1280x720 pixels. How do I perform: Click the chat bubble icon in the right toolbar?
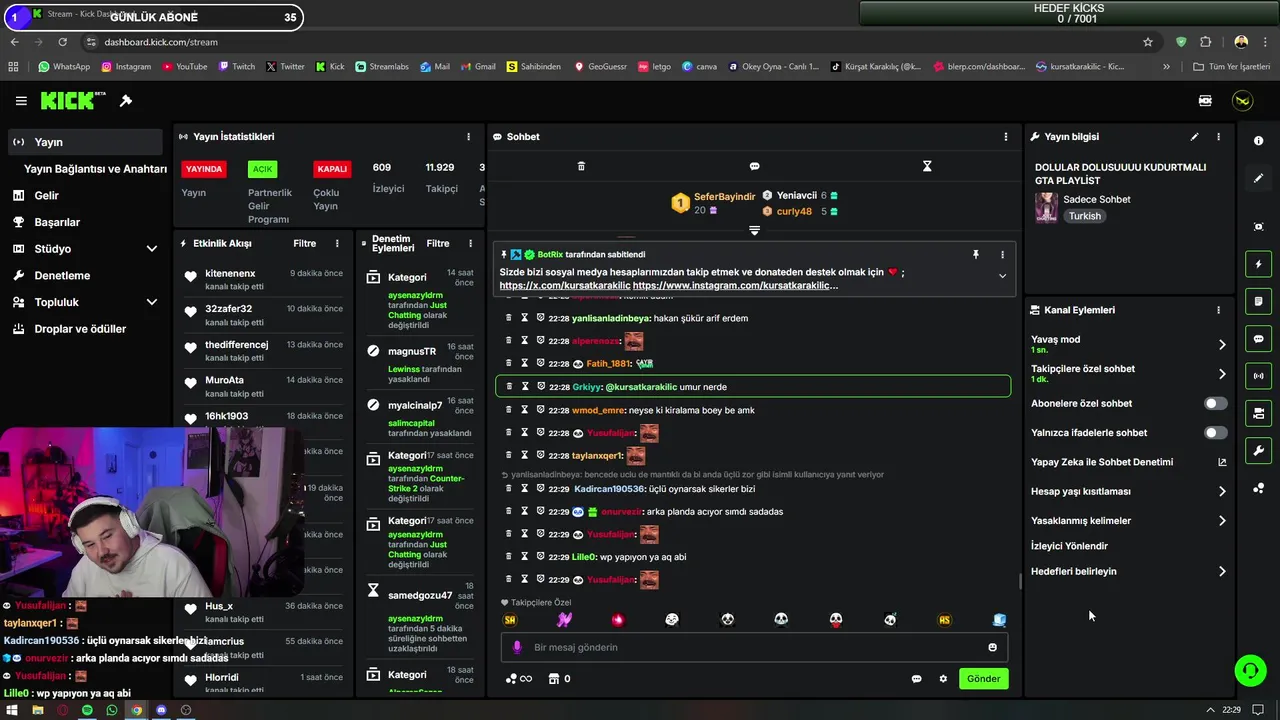[1258, 339]
